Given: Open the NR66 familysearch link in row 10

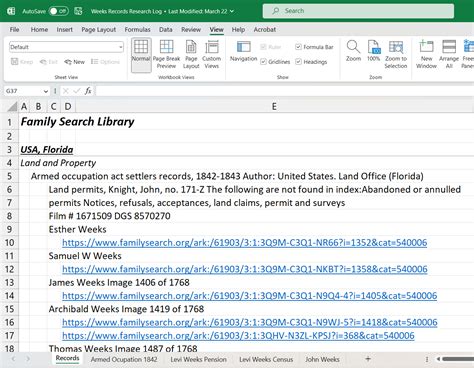Looking at the screenshot, I should click(x=245, y=242).
